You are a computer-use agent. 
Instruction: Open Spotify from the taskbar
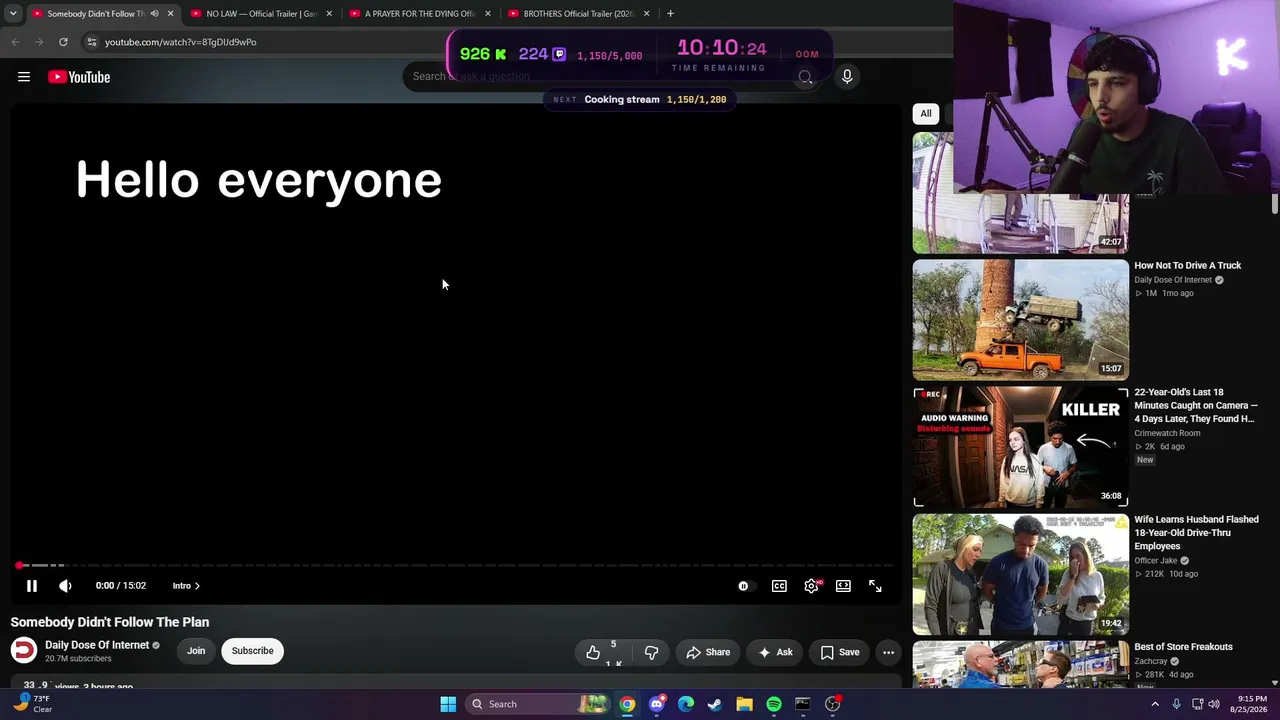point(773,704)
